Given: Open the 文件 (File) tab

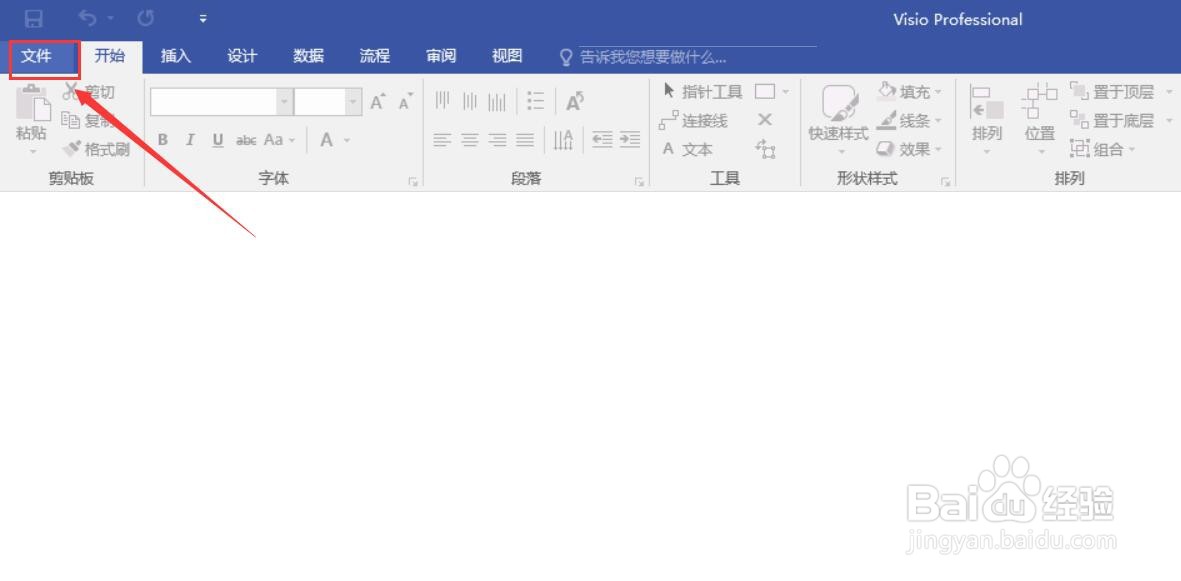Looking at the screenshot, I should [x=37, y=57].
